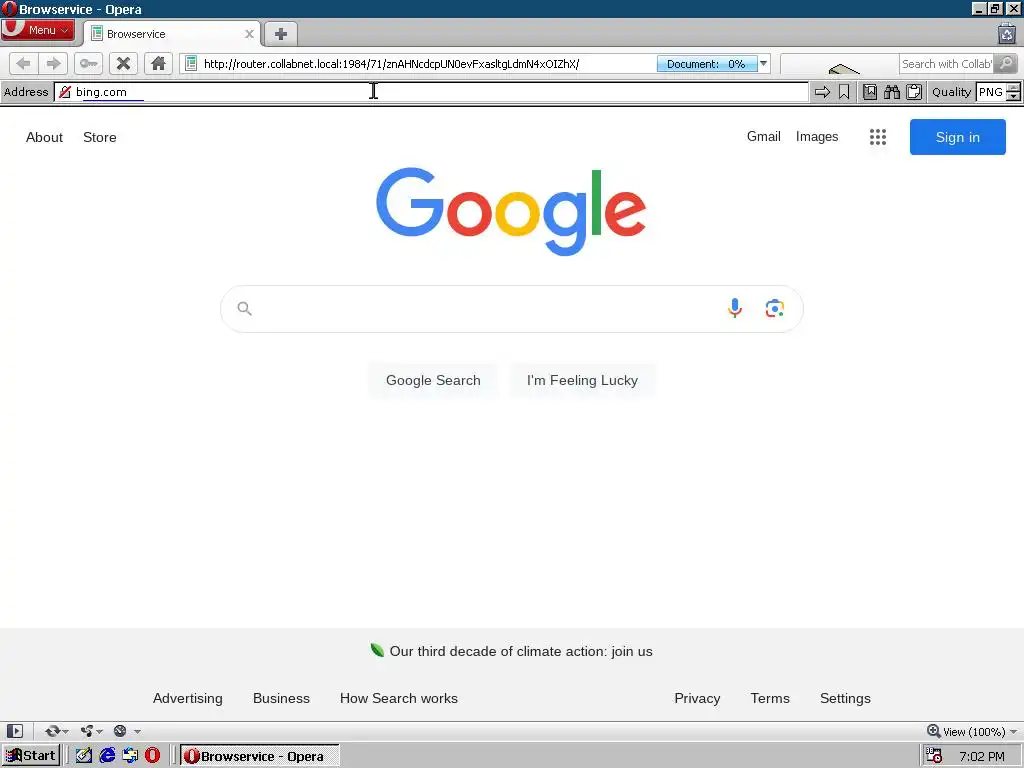Image resolution: width=1024 pixels, height=768 pixels.
Task: Open the Business footer link
Action: [281, 698]
